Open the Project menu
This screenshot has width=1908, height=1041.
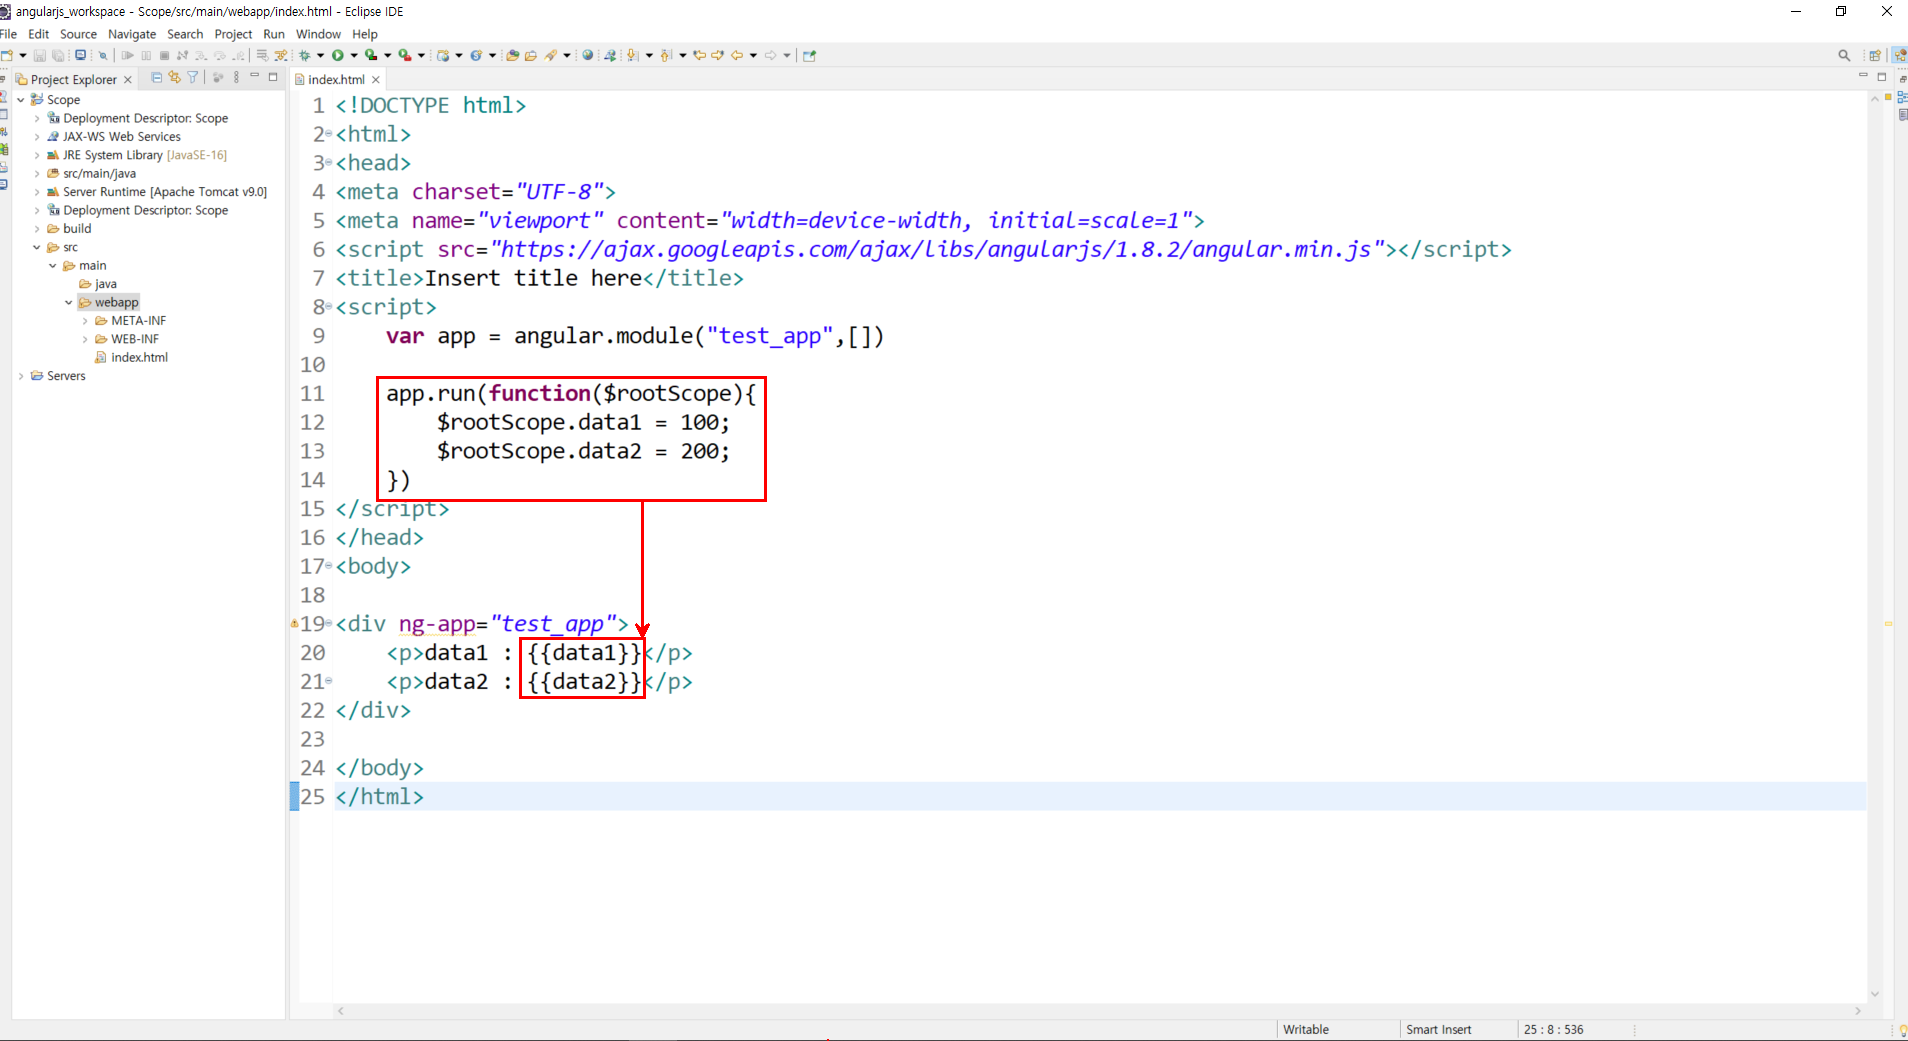pyautogui.click(x=233, y=34)
